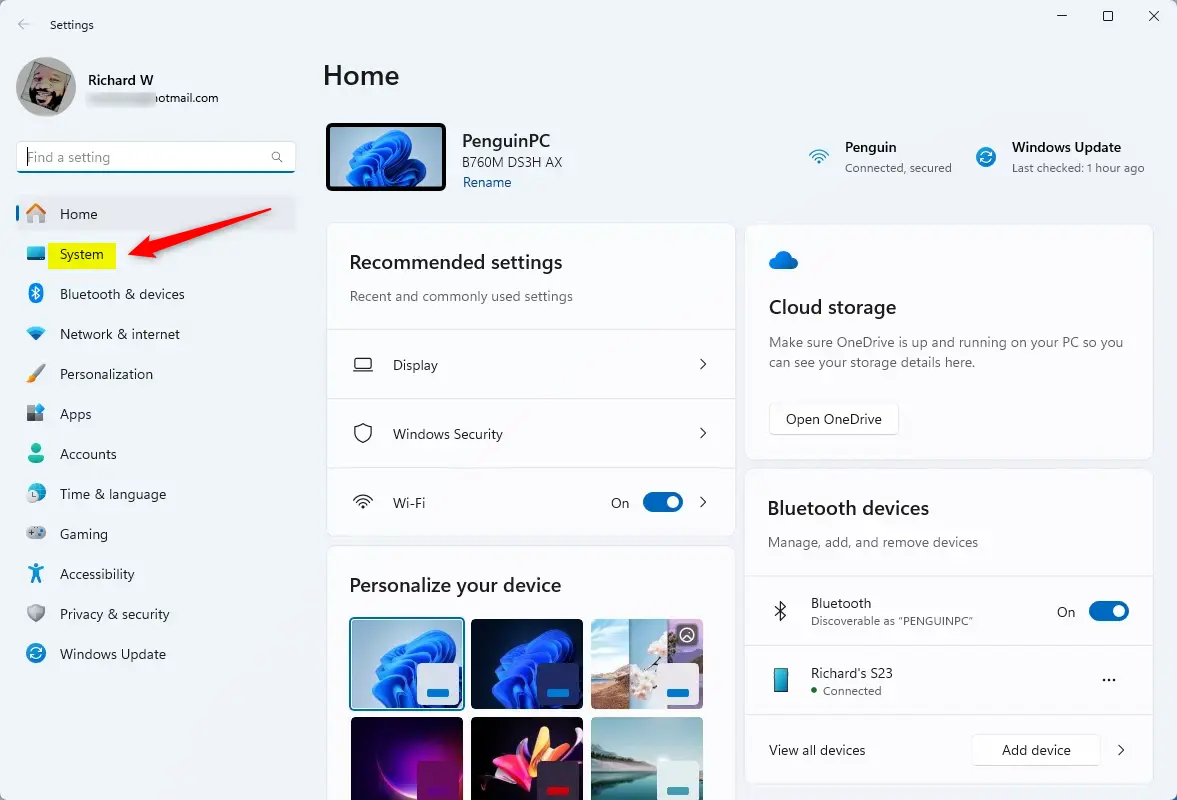Click the Windows Update sidebar icon
1177x800 pixels.
(35, 654)
